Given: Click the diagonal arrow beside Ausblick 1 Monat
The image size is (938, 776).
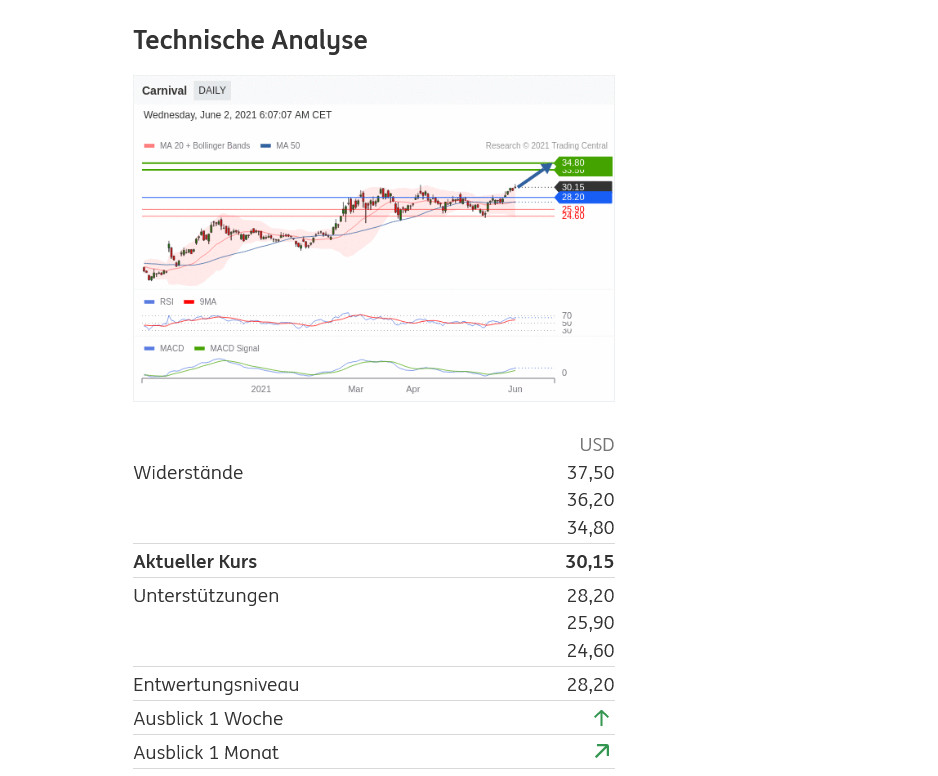Looking at the screenshot, I should pyautogui.click(x=601, y=751).
